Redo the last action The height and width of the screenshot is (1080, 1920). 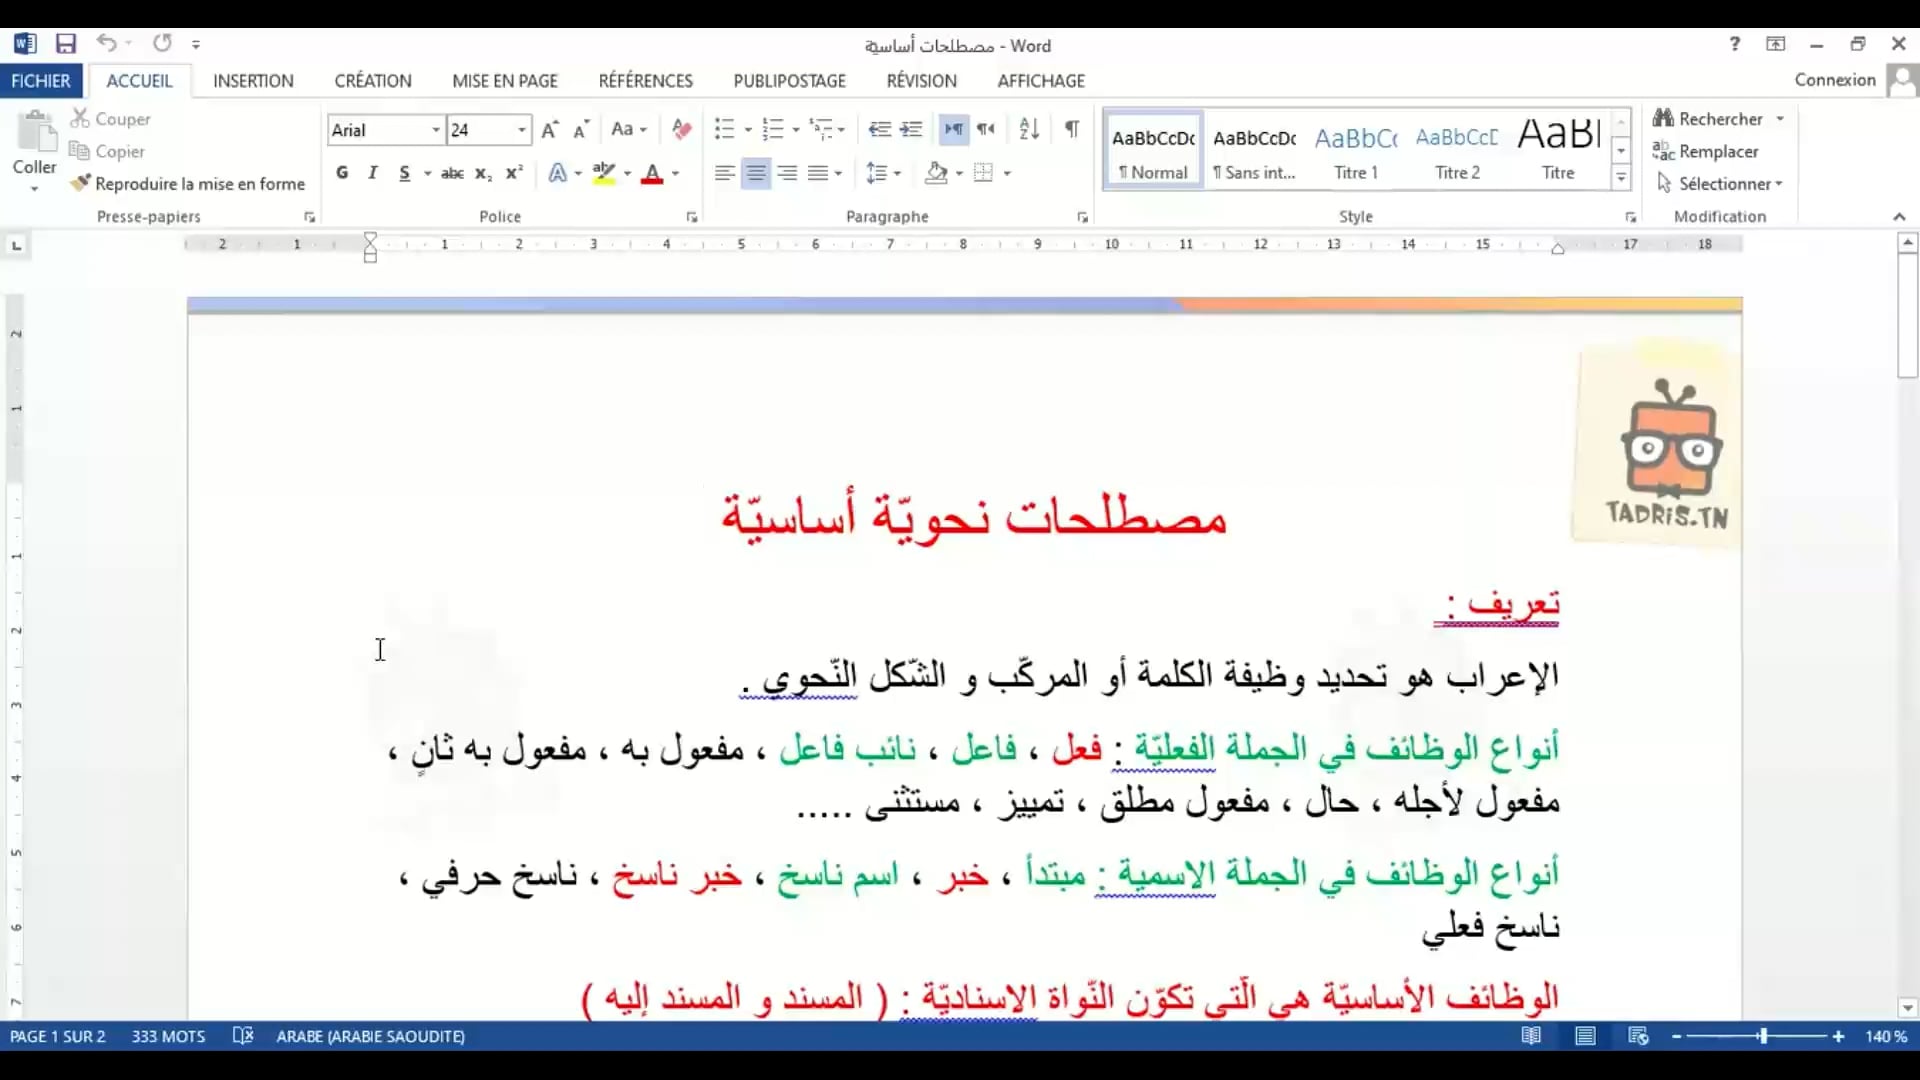pyautogui.click(x=162, y=43)
